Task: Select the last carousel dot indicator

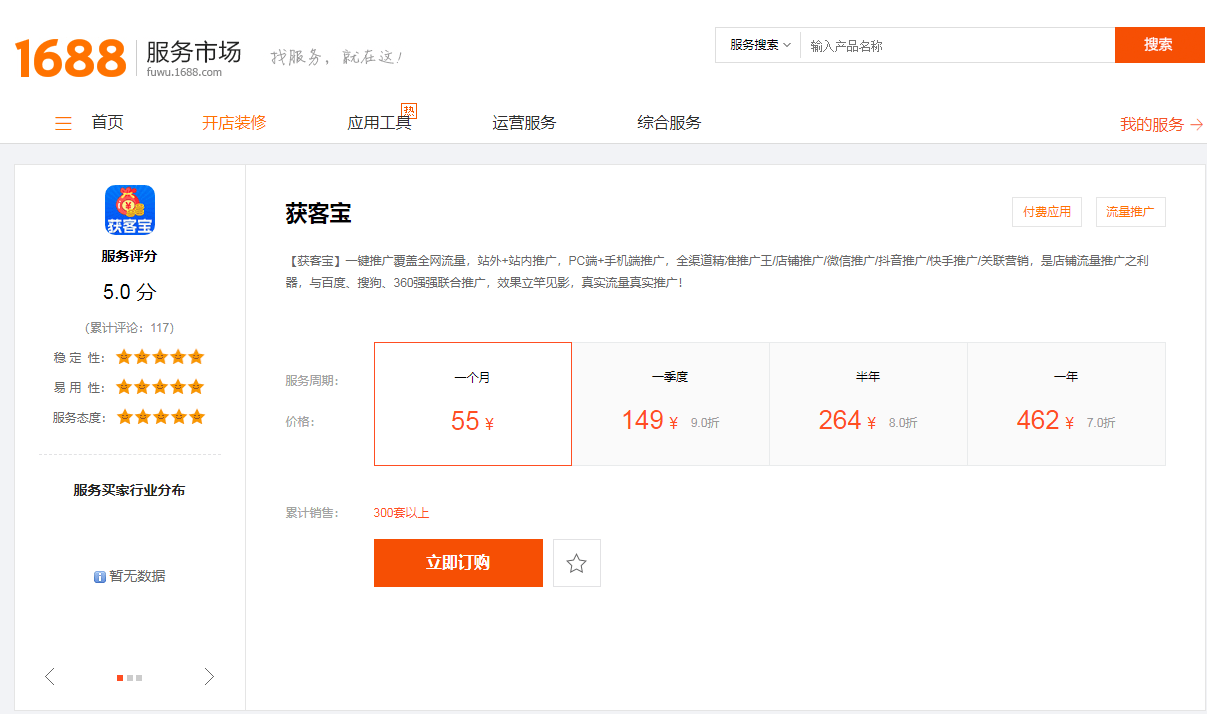Action: (139, 678)
